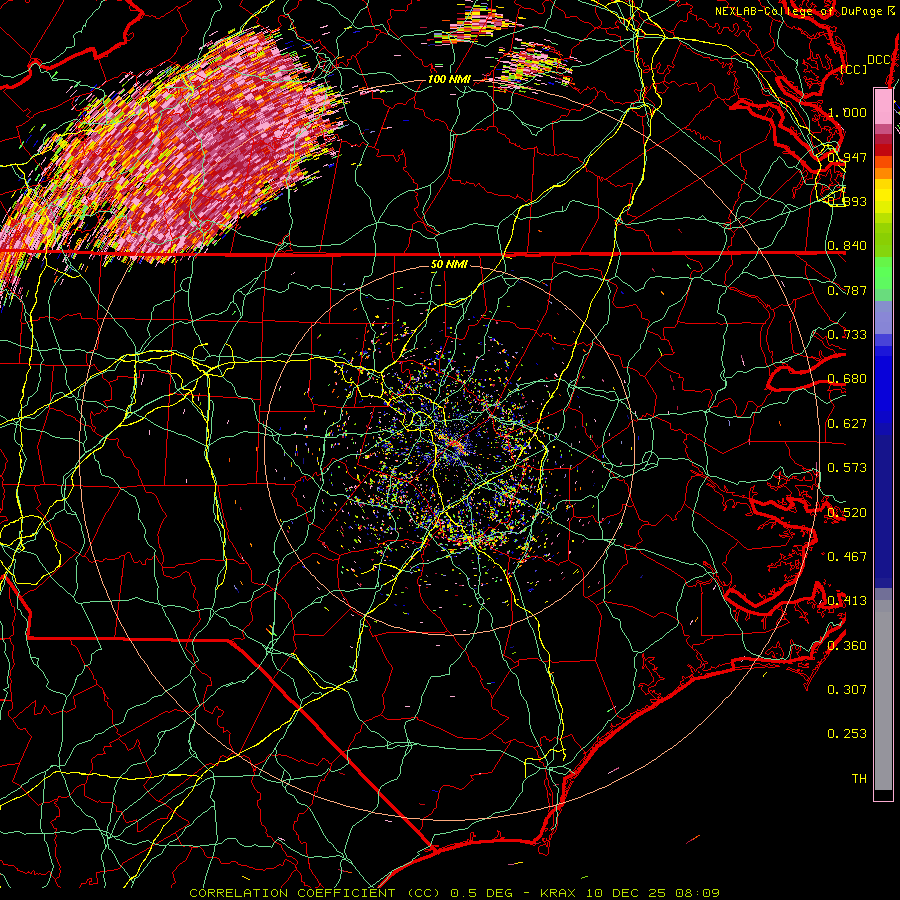Viewport: 900px width, 900px height.
Task: Select the 0.733 scale value label
Action: (848, 334)
